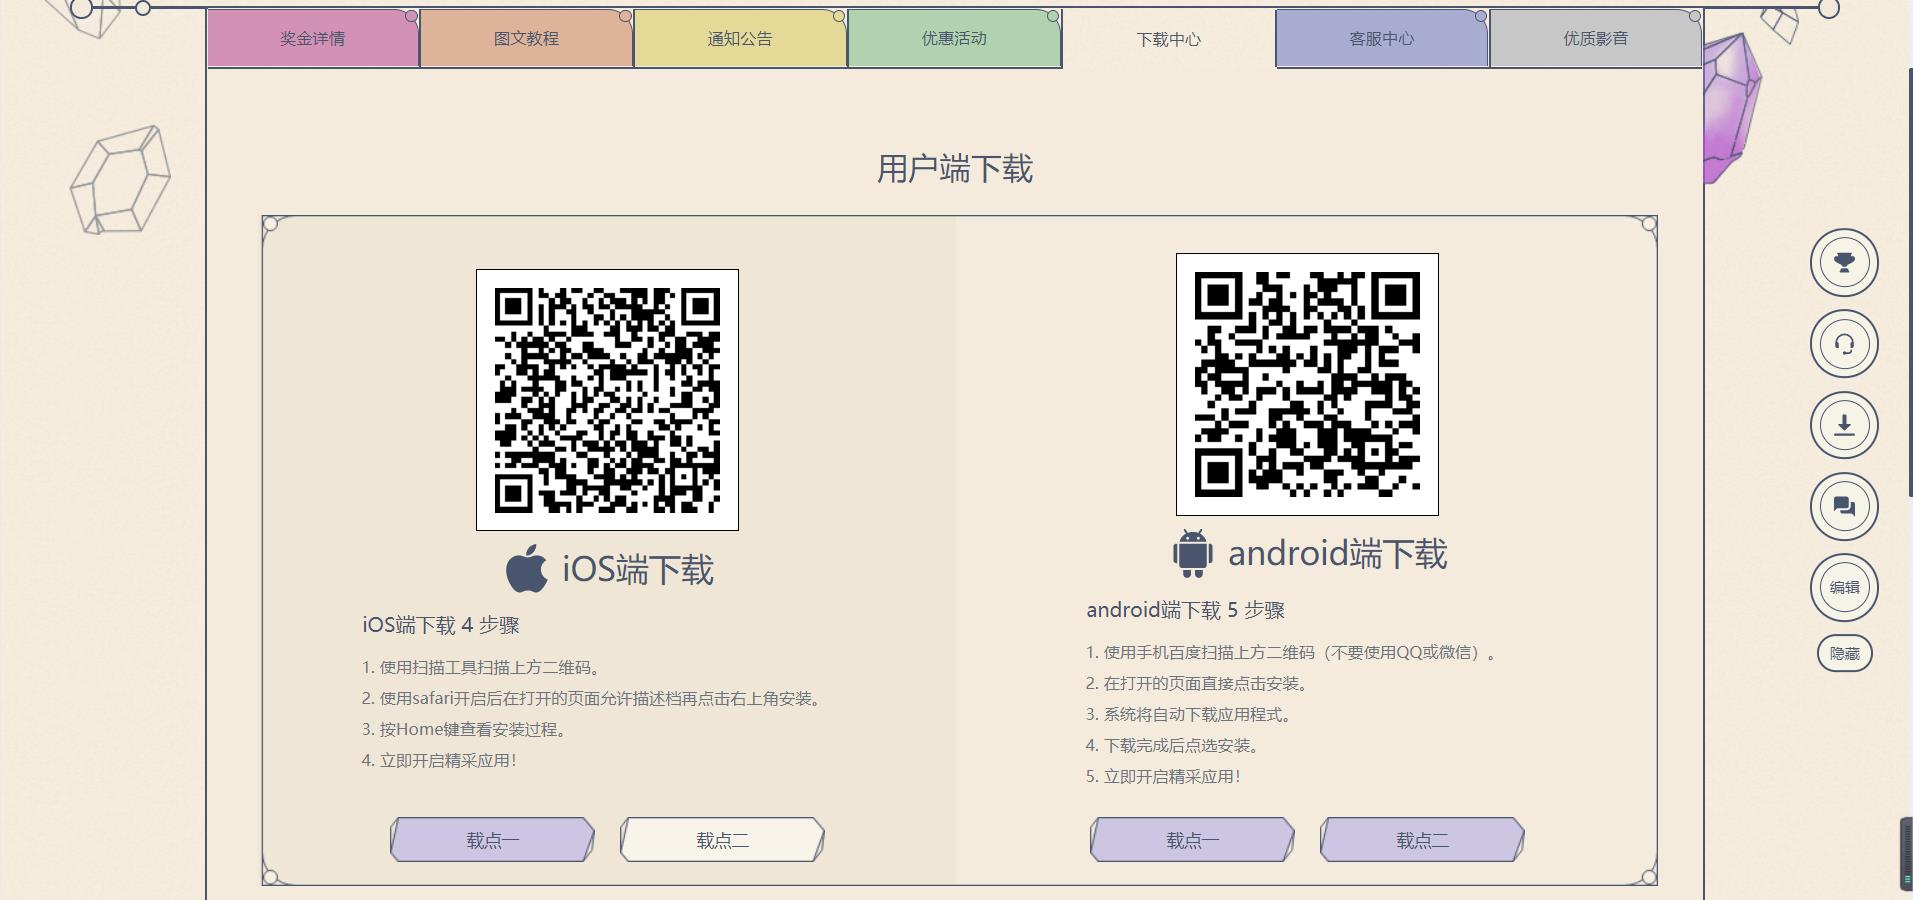This screenshot has width=1913, height=900.
Task: Select the 下载中心 tab
Action: [x=1168, y=39]
